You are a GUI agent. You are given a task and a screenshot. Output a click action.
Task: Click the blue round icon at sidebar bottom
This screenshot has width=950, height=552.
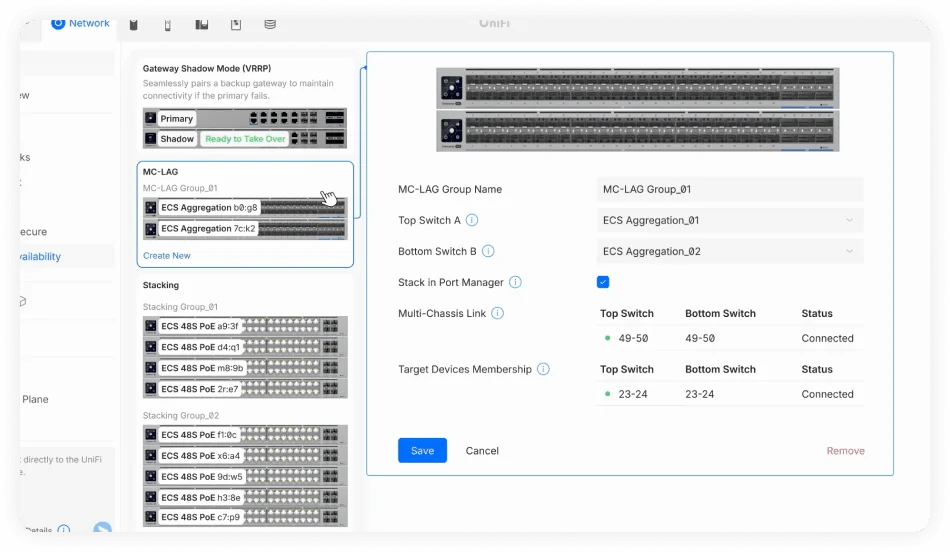click(102, 528)
